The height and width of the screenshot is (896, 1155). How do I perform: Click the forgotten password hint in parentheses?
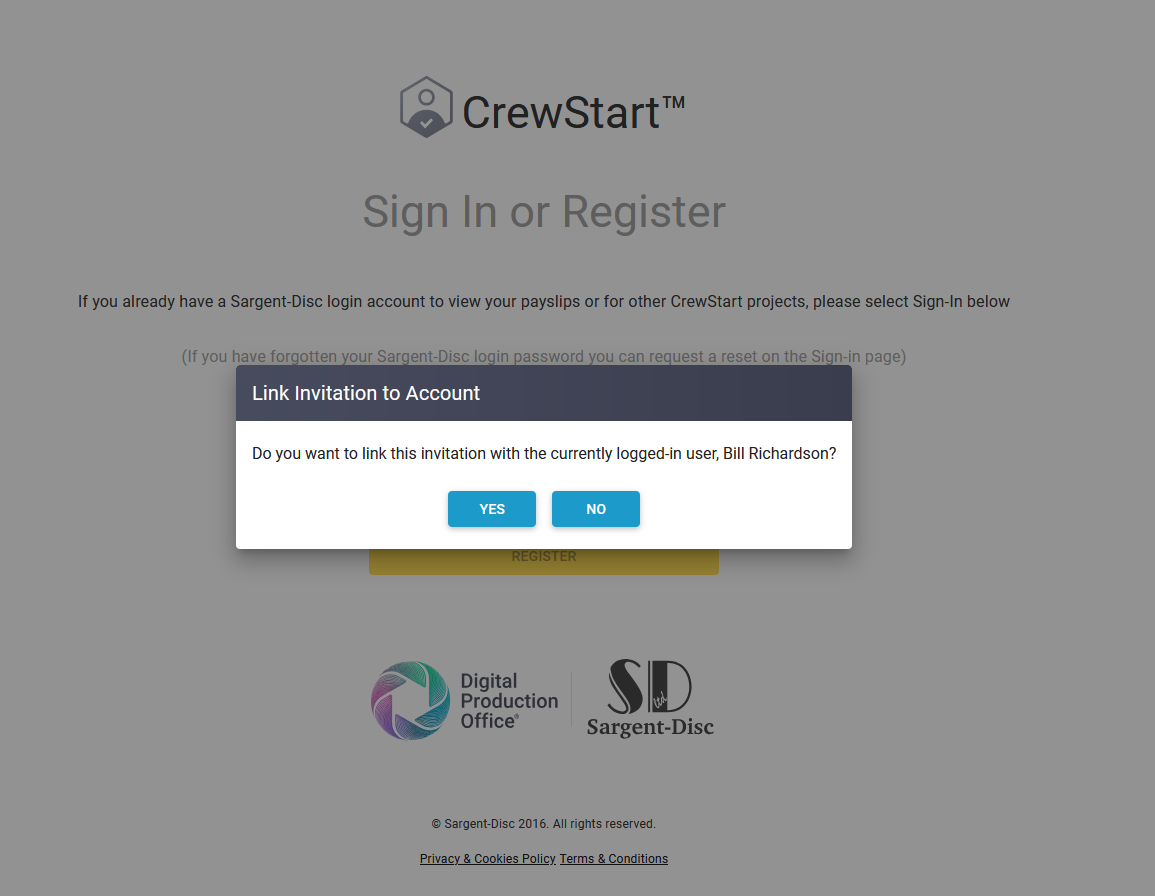544,357
